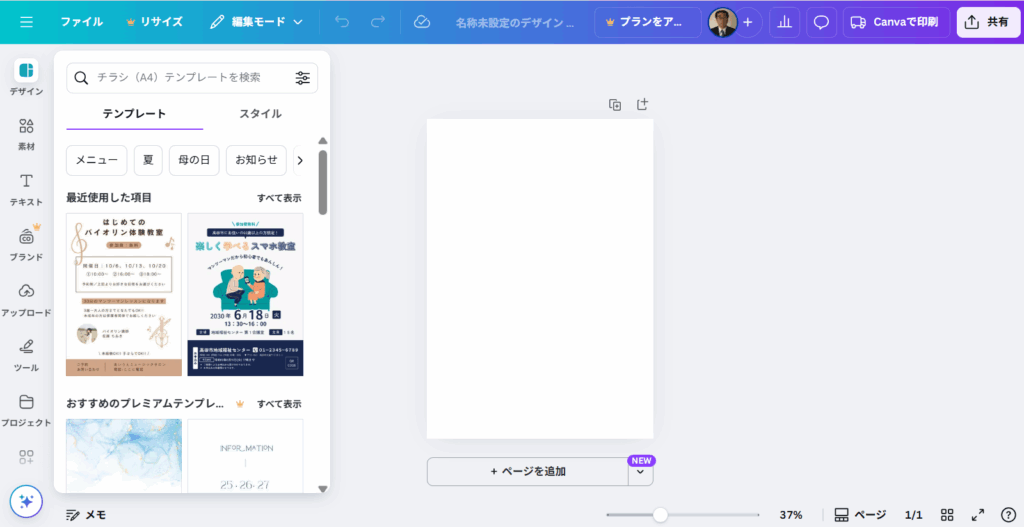Select the メニュー category chip
Image resolution: width=1024 pixels, height=527 pixels.
97,160
